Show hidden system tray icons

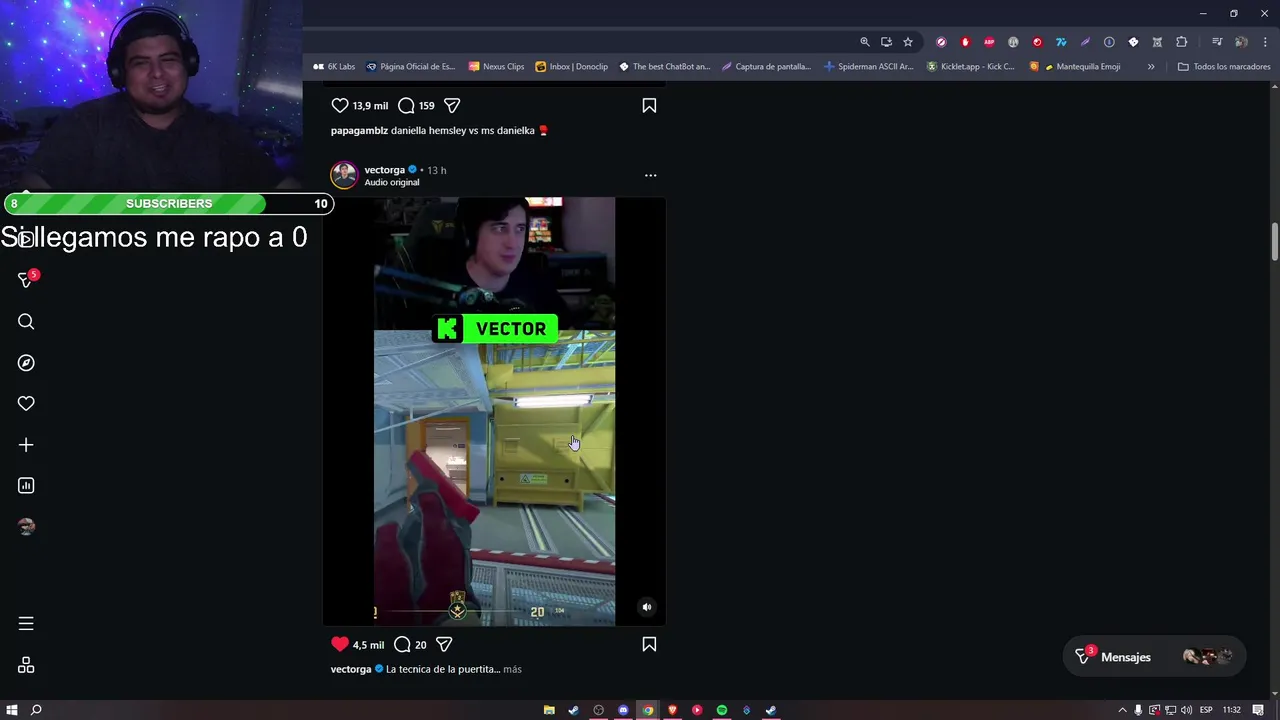(x=1122, y=710)
